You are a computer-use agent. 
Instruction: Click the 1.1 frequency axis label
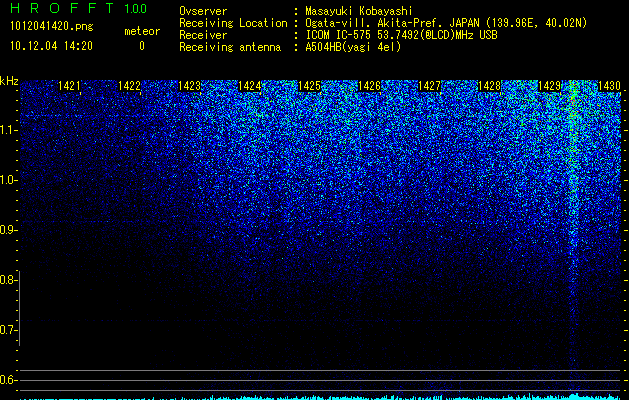coord(8,130)
